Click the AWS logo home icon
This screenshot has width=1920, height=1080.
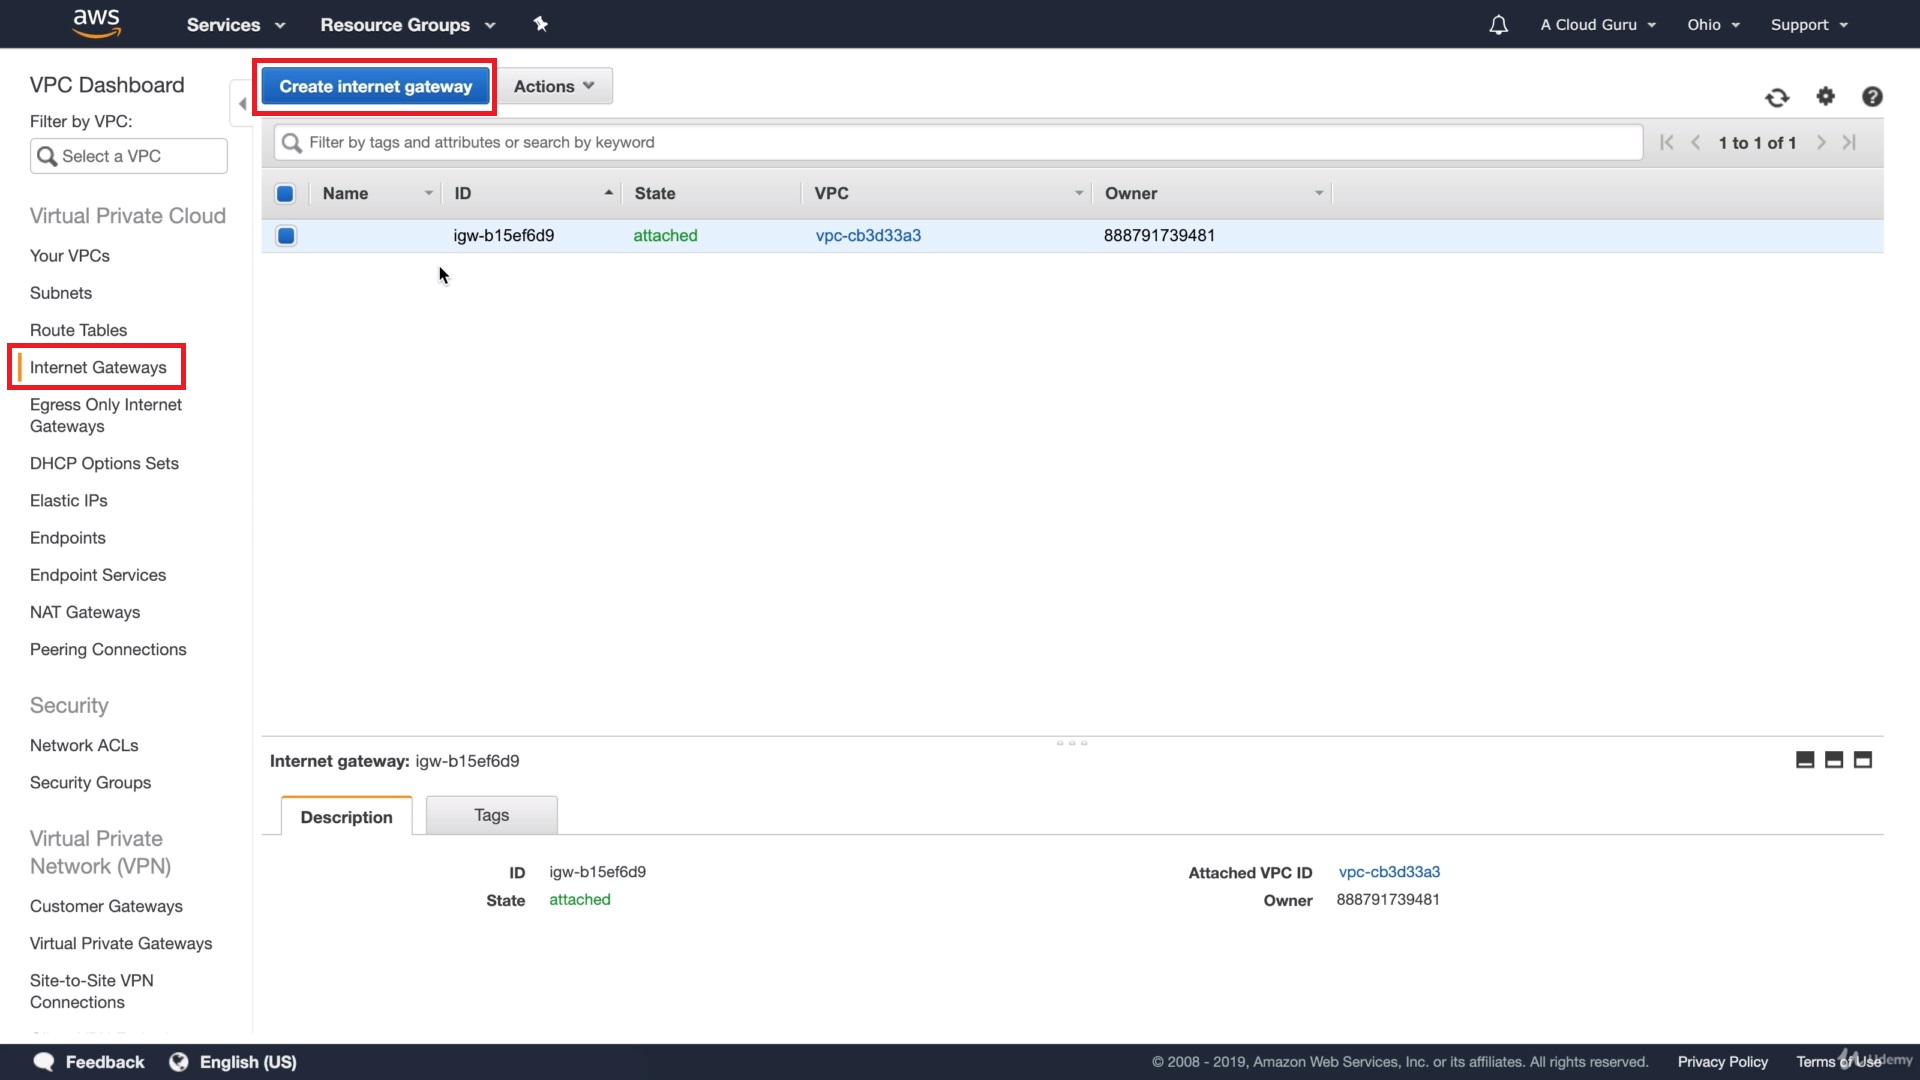coord(97,23)
